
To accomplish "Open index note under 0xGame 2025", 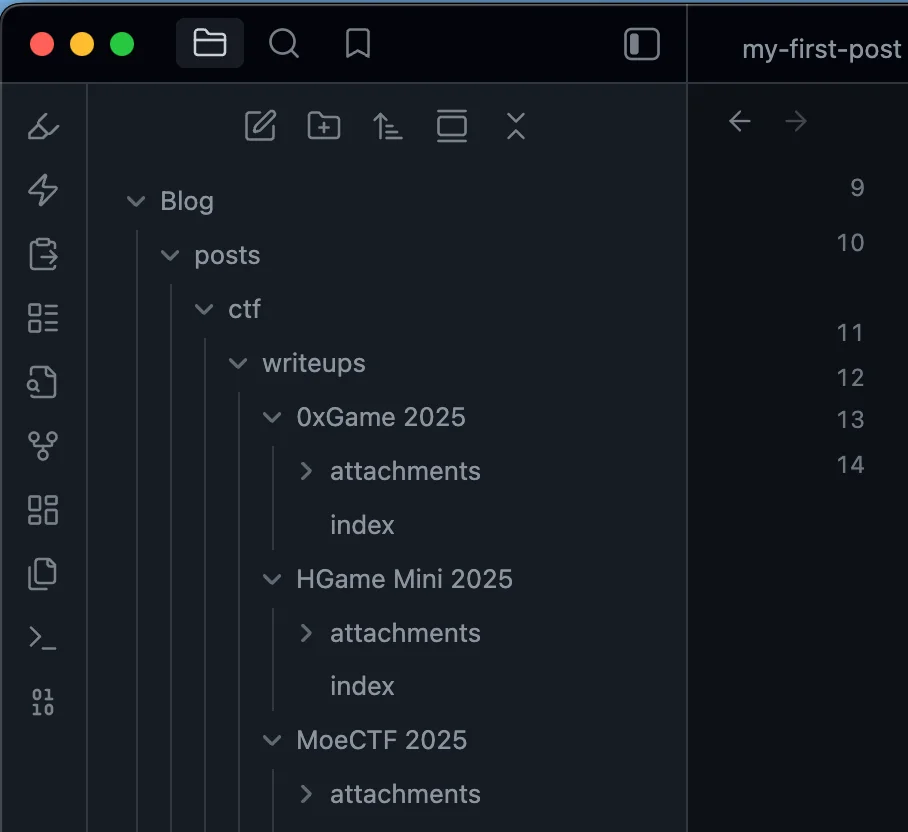I will pos(362,525).
